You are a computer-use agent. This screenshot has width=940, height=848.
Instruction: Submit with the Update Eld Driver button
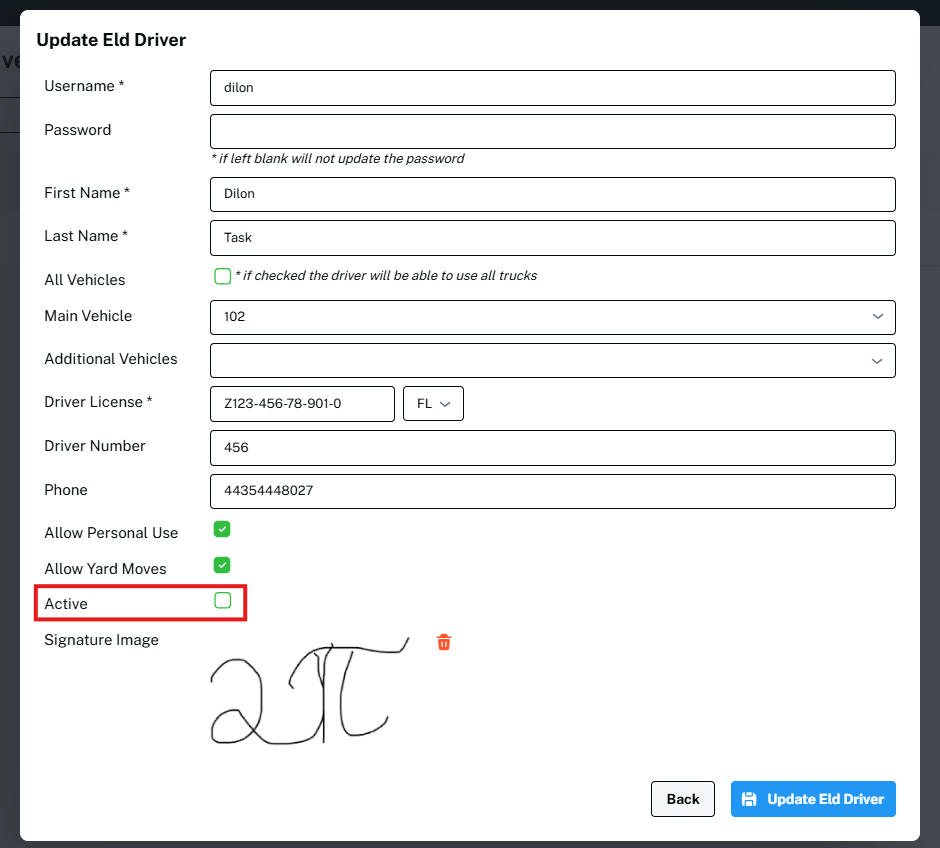(x=813, y=799)
